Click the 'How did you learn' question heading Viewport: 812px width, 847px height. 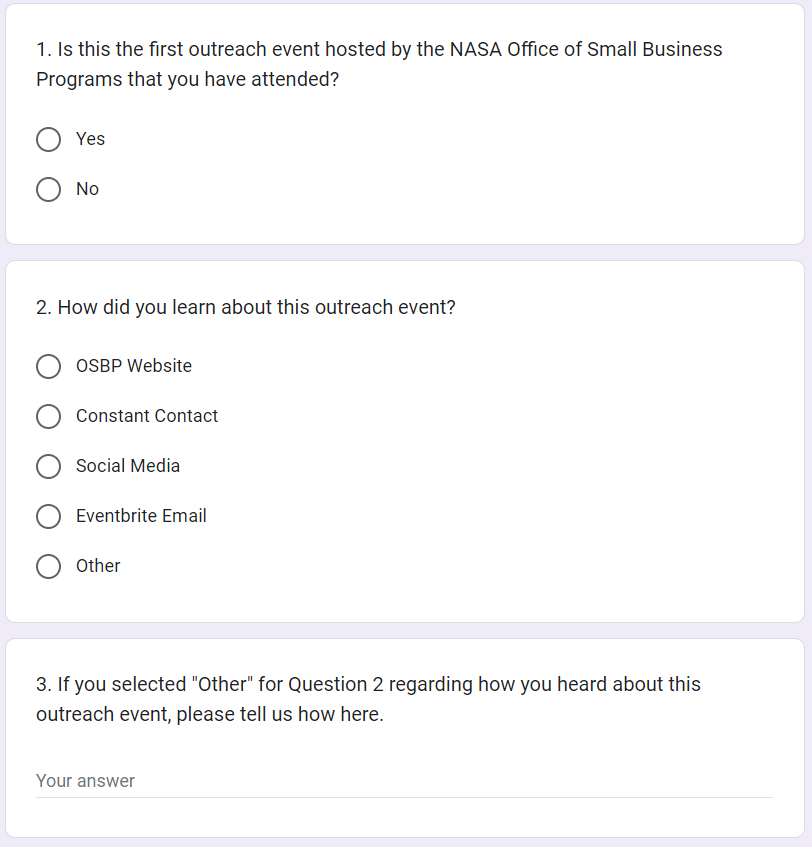pyautogui.click(x=246, y=308)
